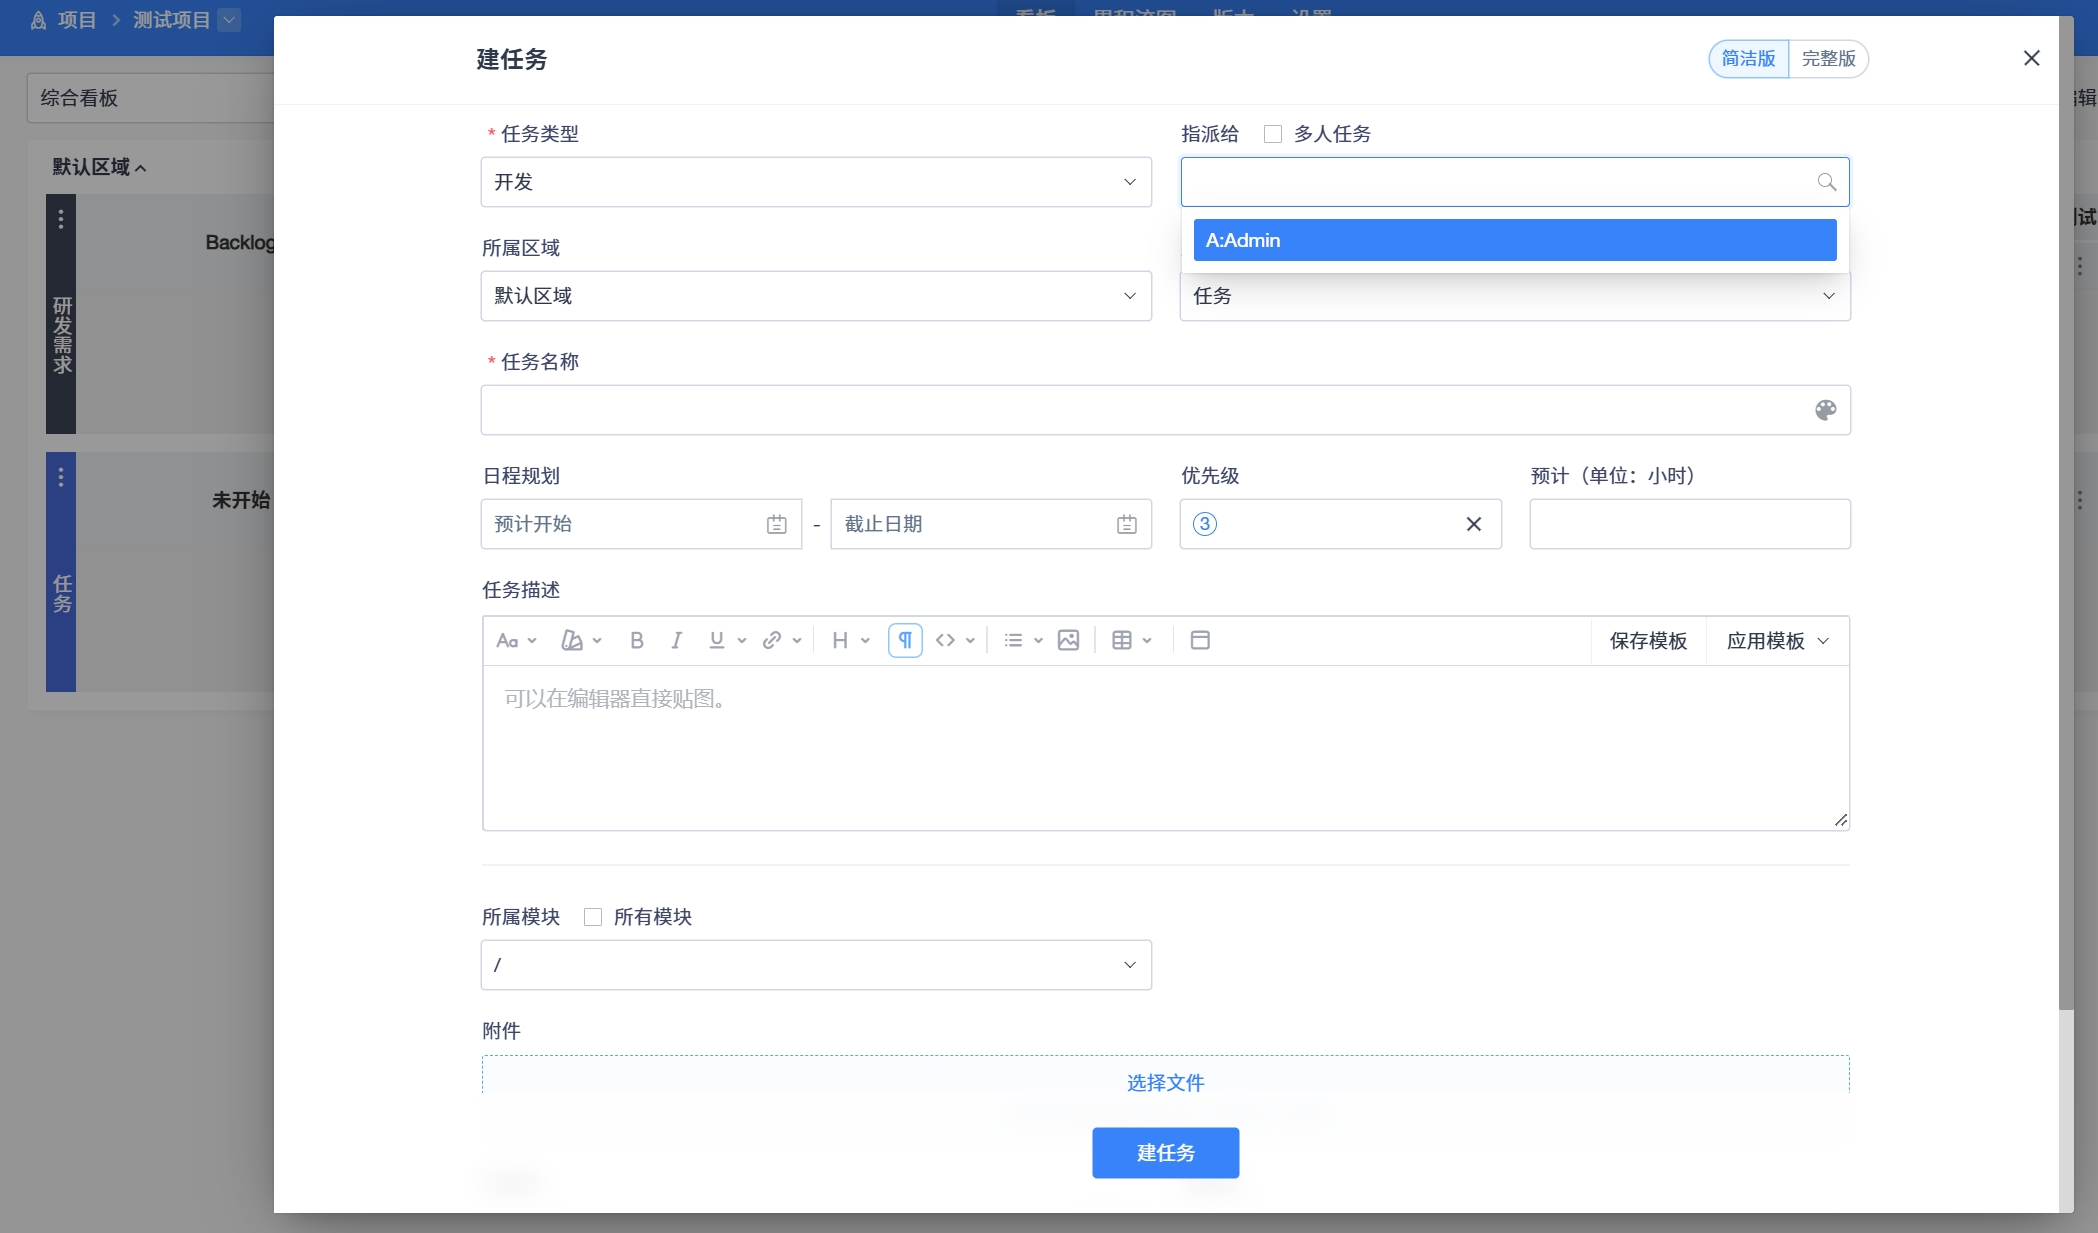Select A:Admin from assignee list
Screen dimensions: 2098x1233
pos(1514,240)
